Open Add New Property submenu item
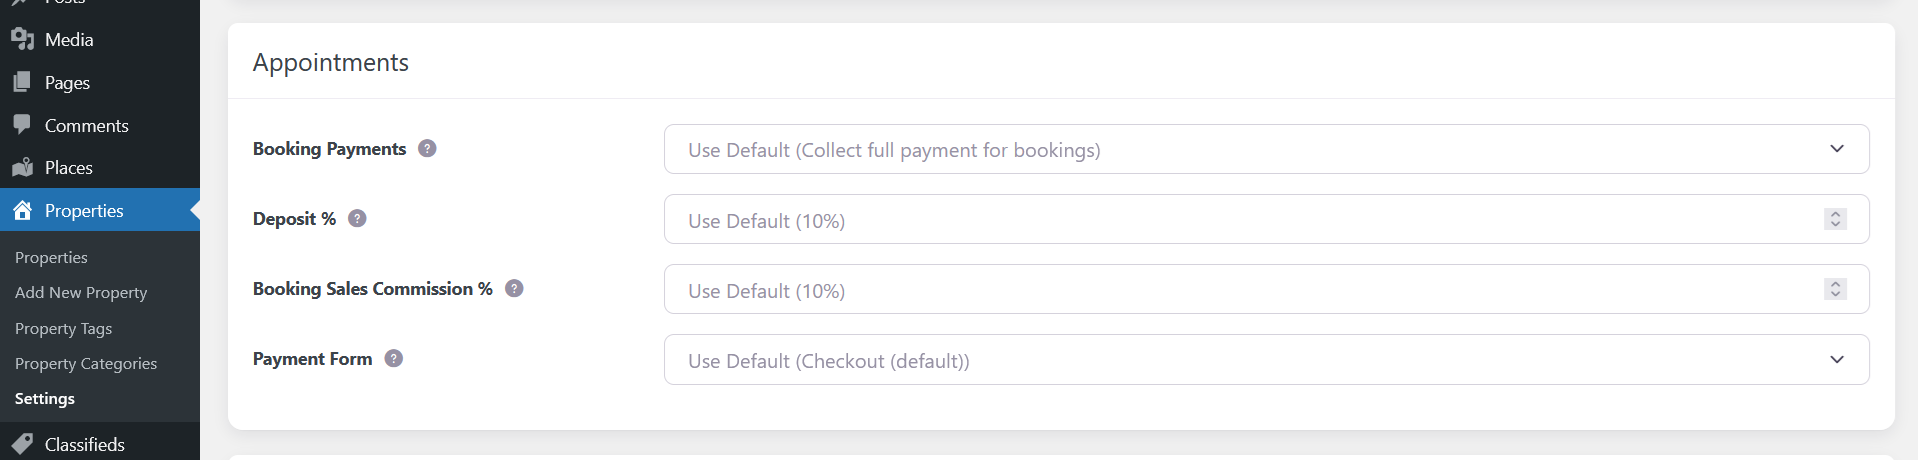Viewport: 1918px width, 460px height. (x=81, y=292)
